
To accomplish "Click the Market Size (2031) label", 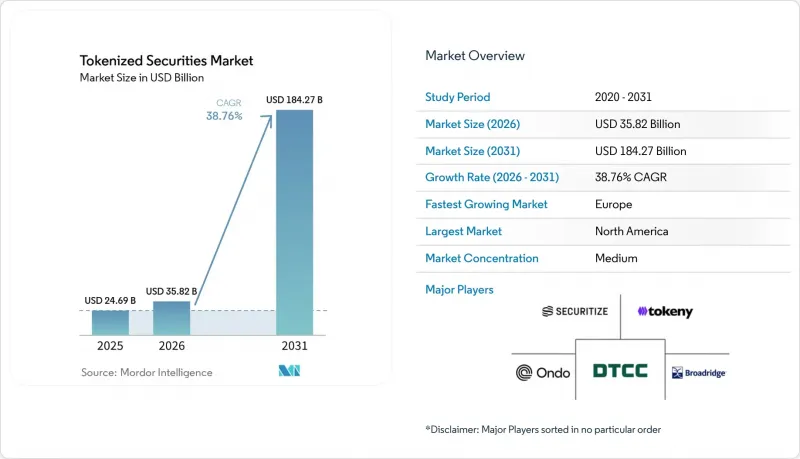I will pyautogui.click(x=472, y=151).
